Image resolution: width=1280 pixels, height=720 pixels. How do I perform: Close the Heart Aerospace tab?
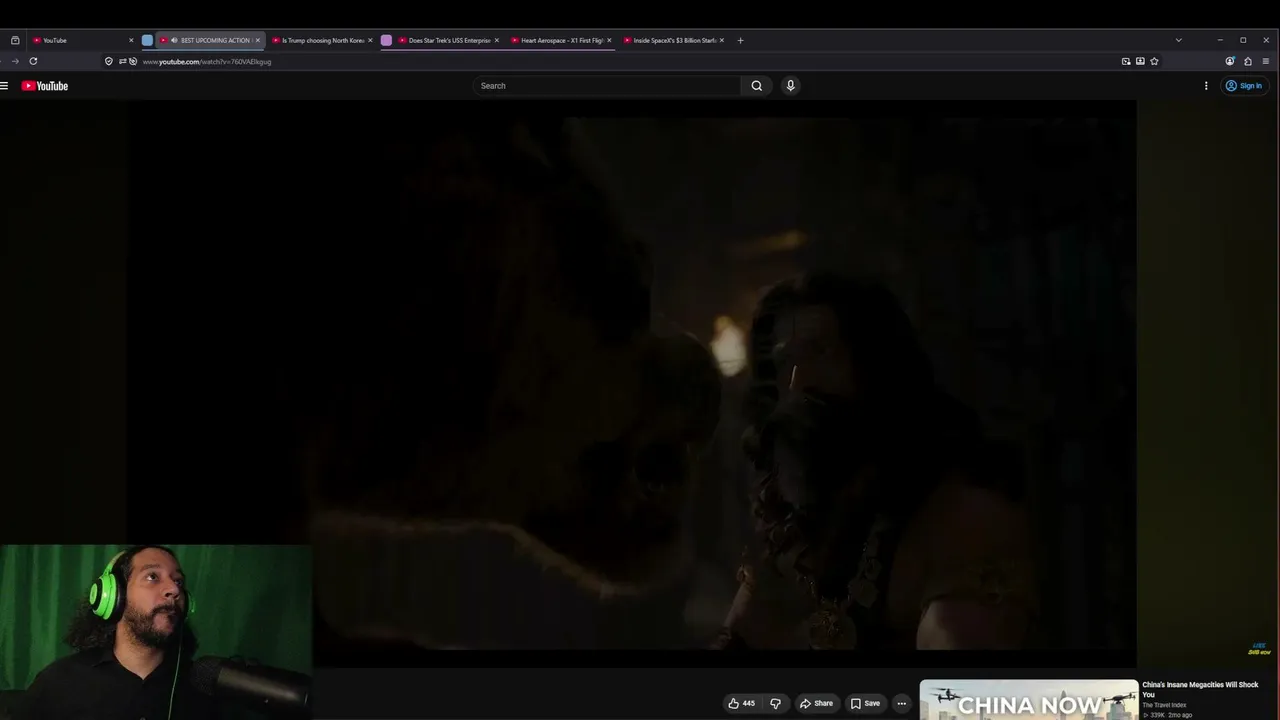click(609, 40)
